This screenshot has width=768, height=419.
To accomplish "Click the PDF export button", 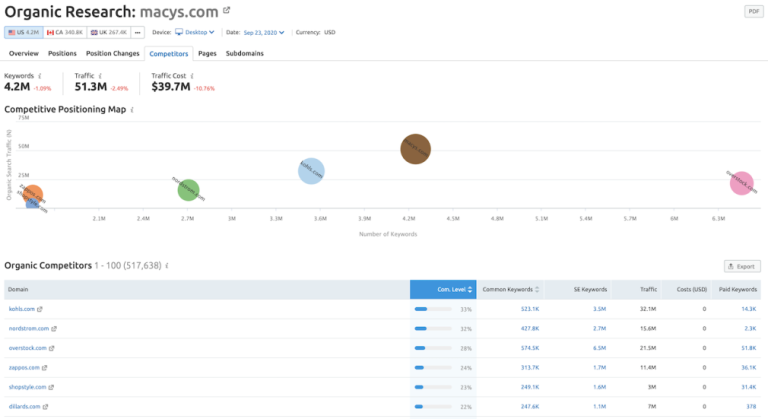I will pyautogui.click(x=753, y=11).
